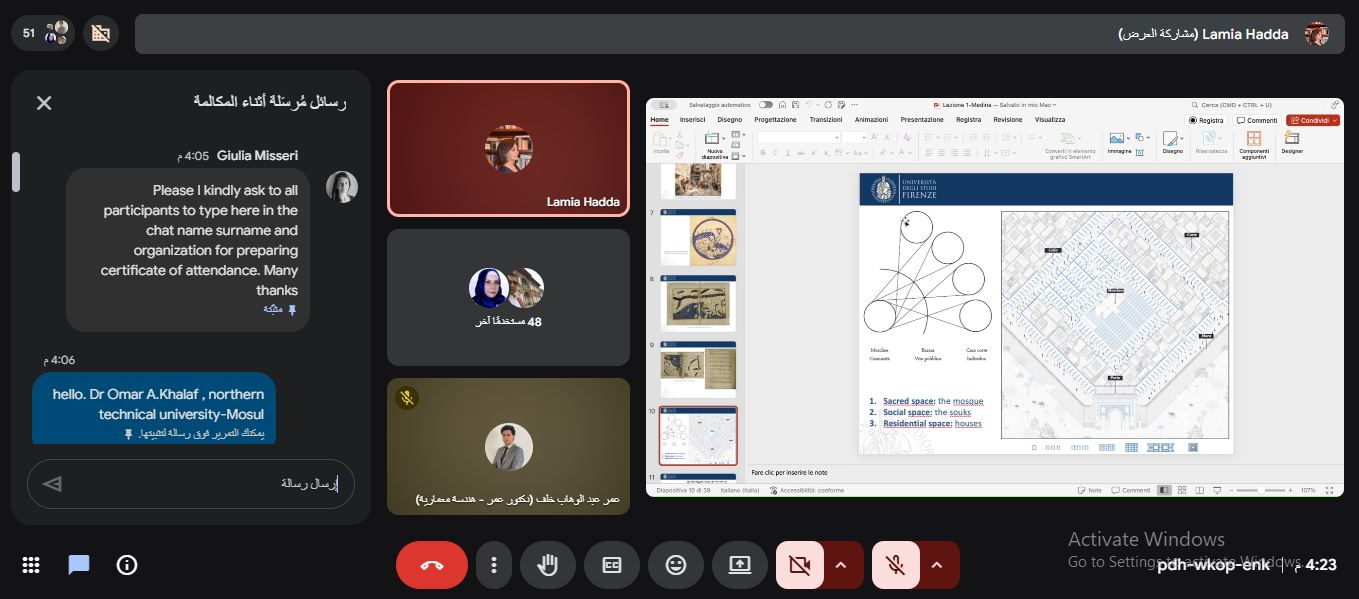
Task: Open the meeting details info icon
Action: tap(127, 565)
